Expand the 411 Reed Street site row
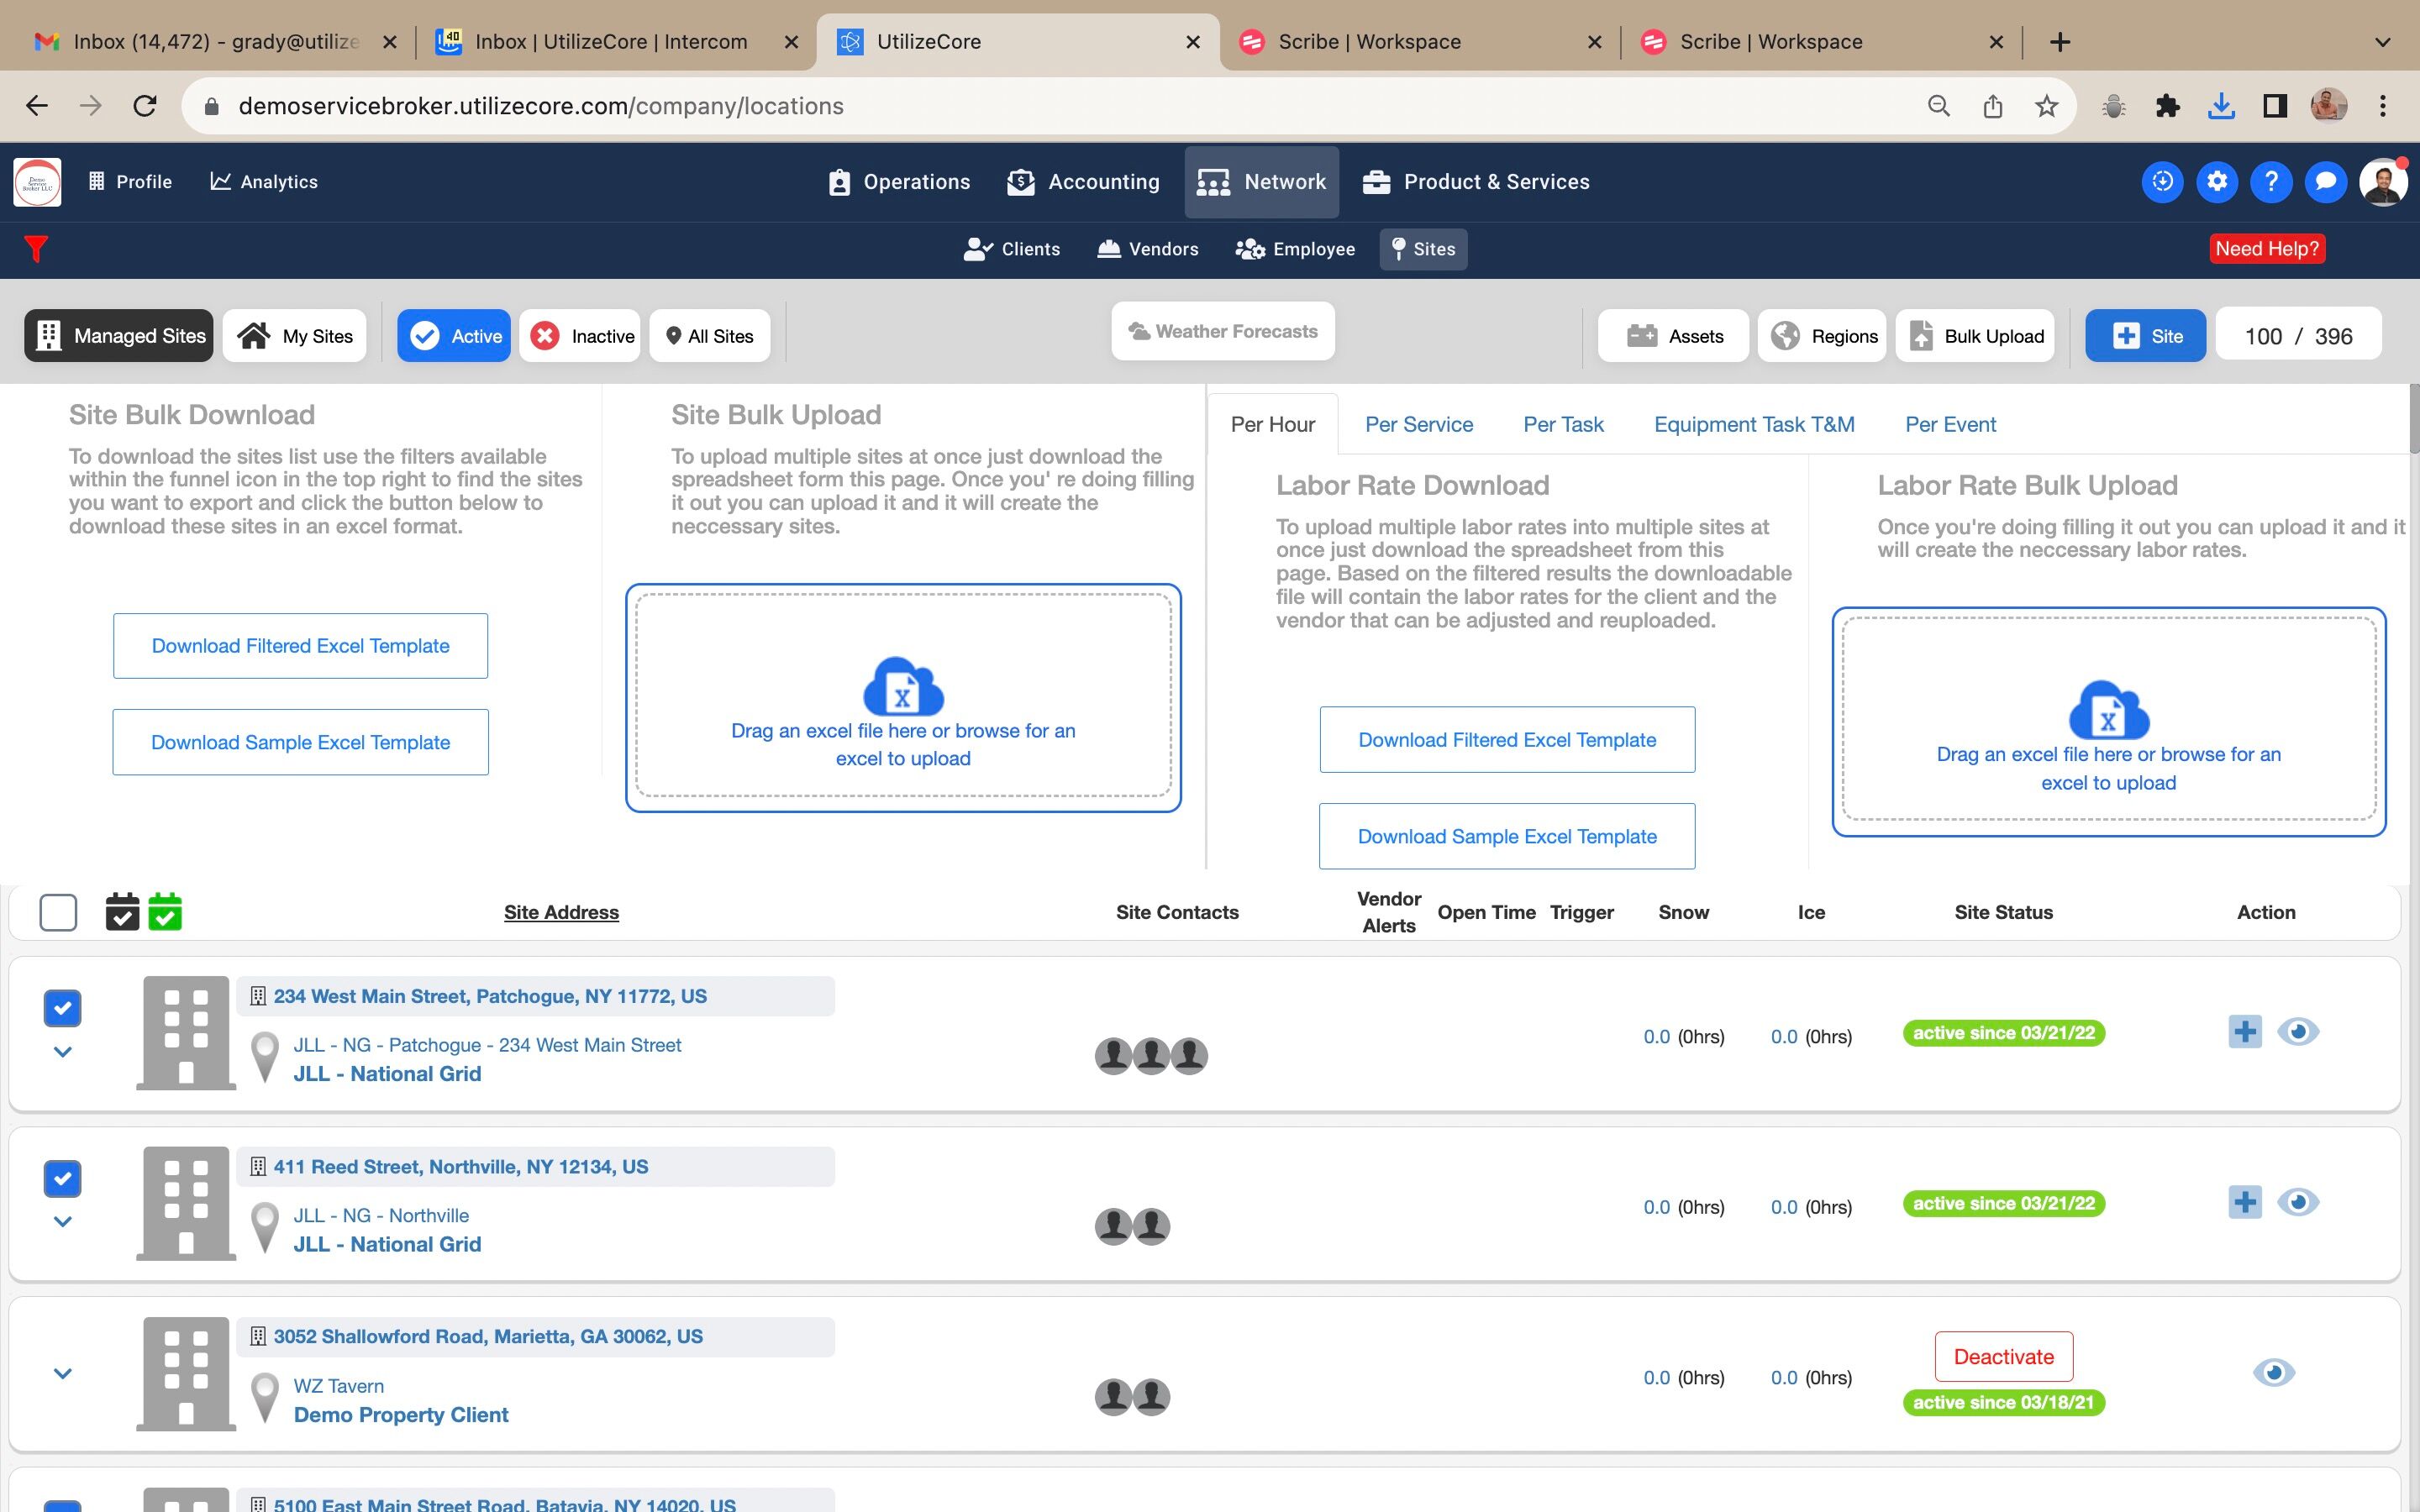This screenshot has width=2420, height=1512. tap(62, 1222)
